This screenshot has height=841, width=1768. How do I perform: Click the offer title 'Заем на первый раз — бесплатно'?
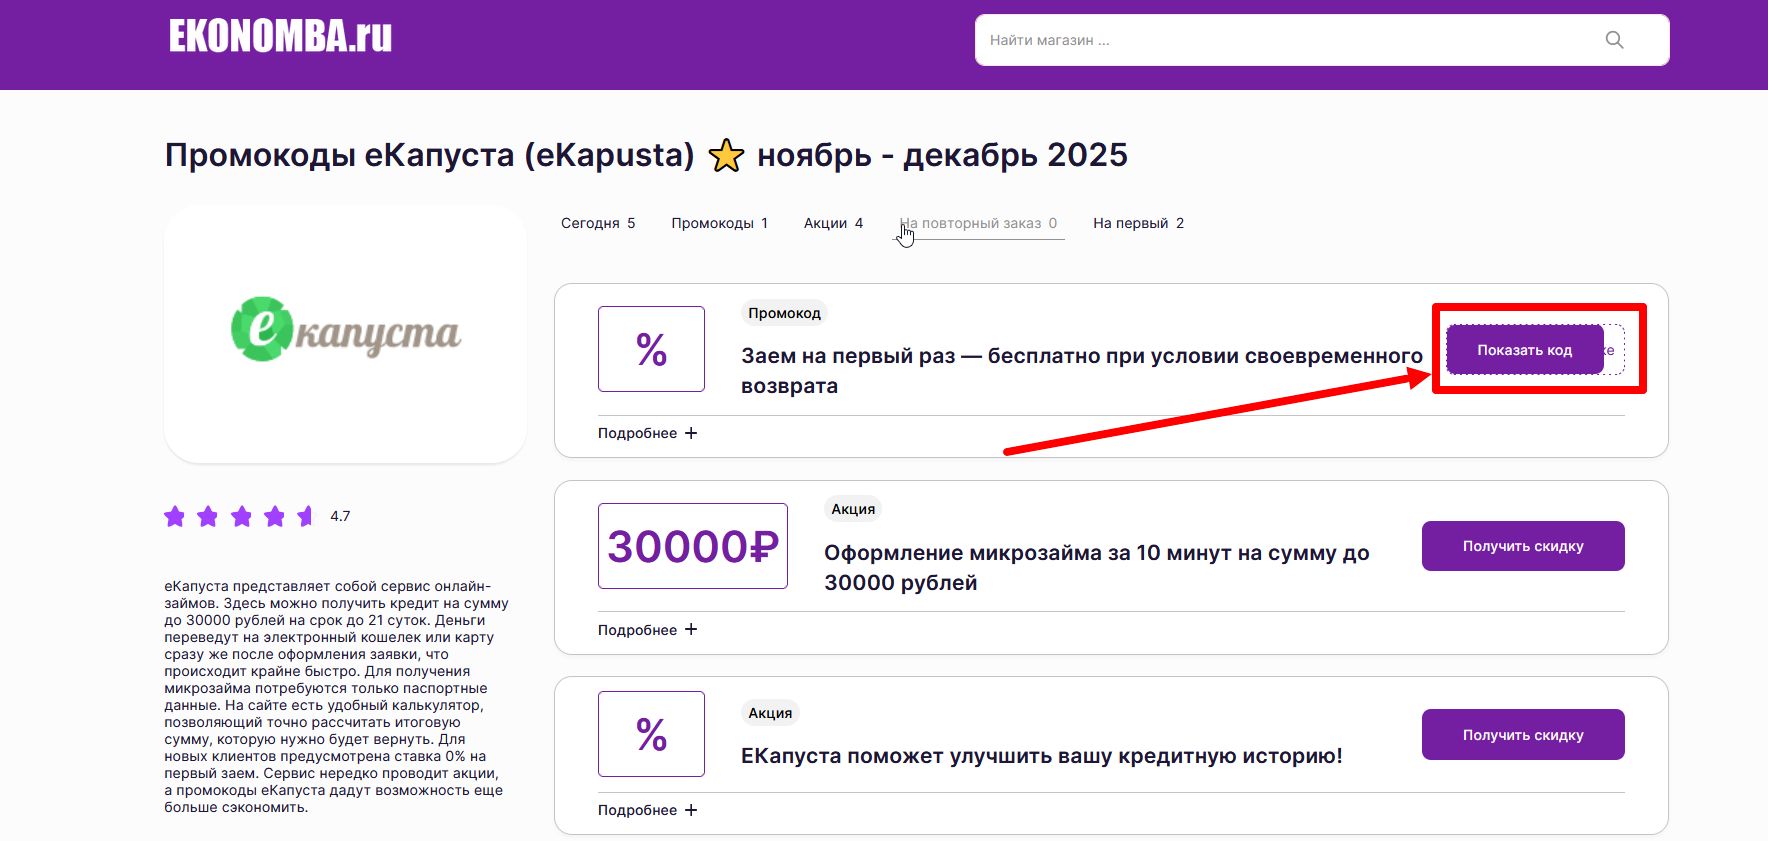click(1081, 371)
